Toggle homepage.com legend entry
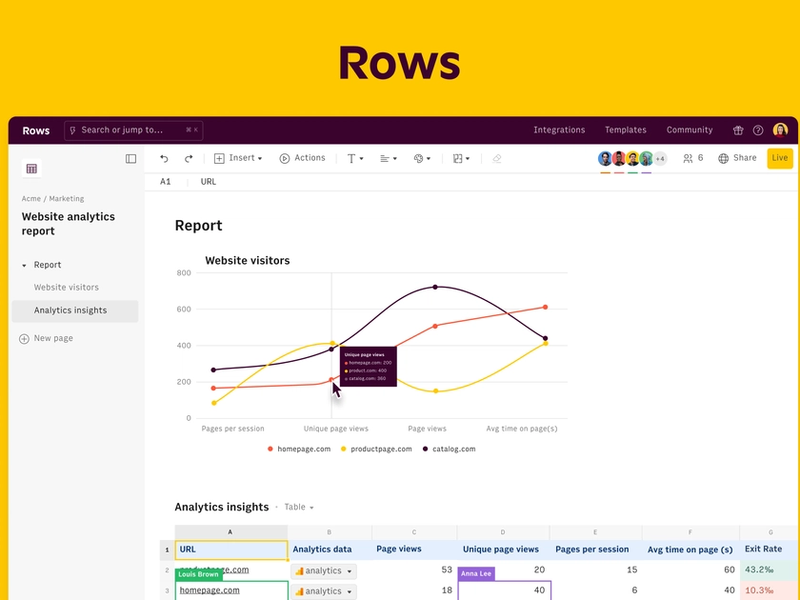This screenshot has height=600, width=800. point(299,449)
